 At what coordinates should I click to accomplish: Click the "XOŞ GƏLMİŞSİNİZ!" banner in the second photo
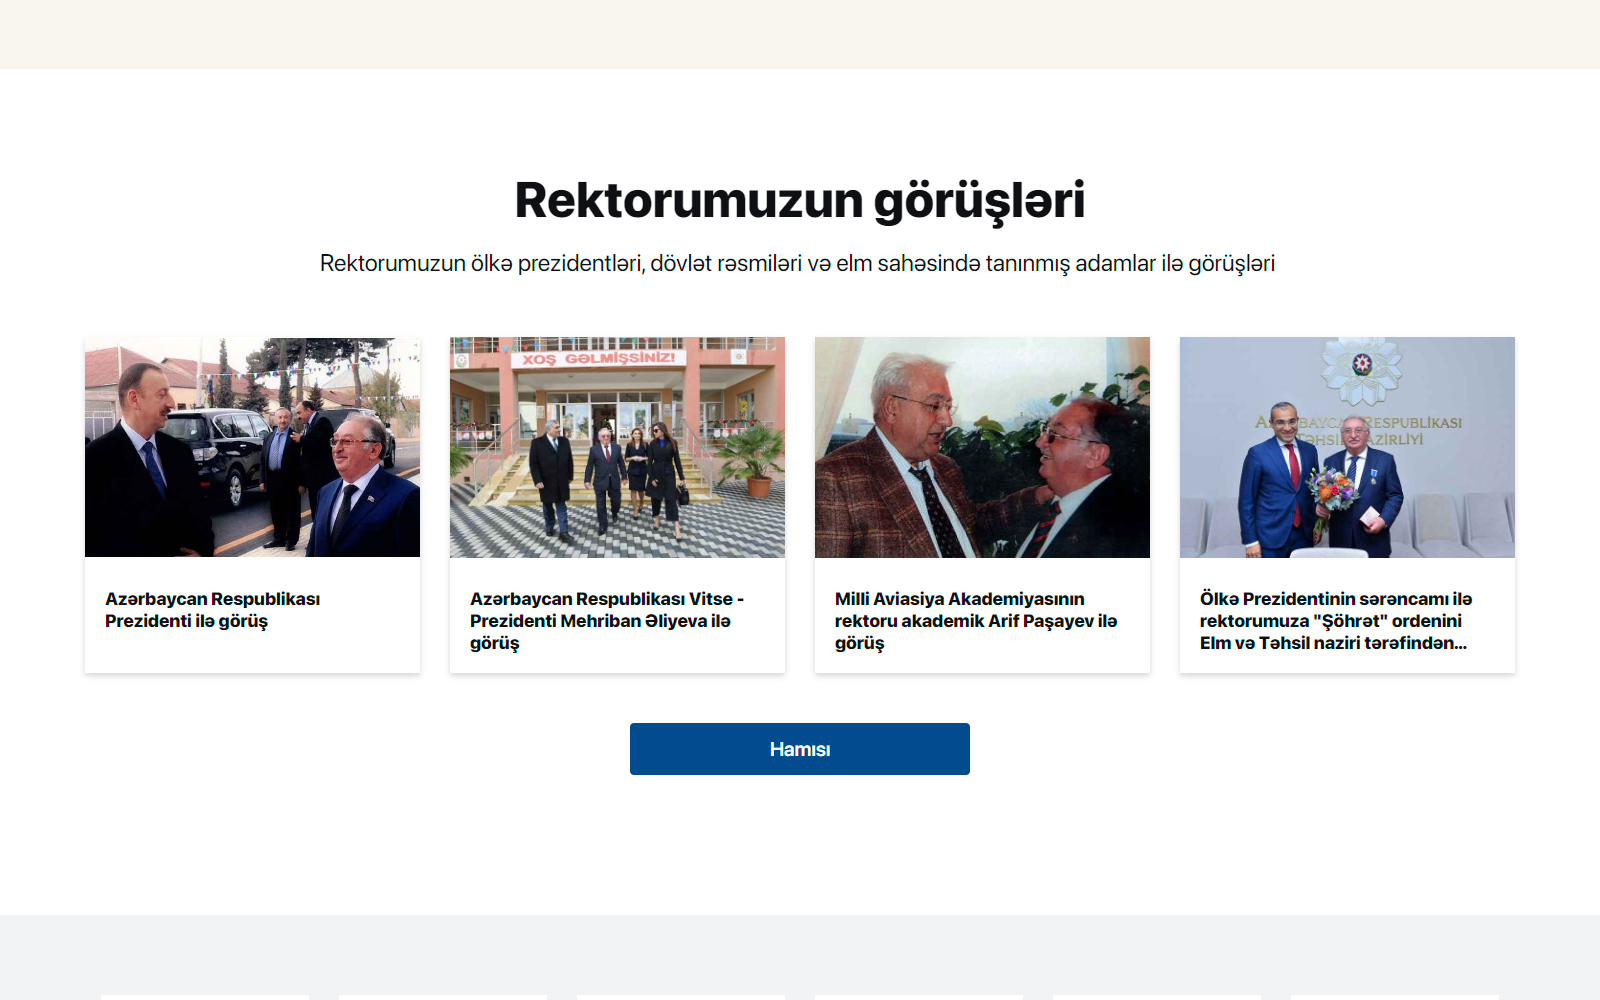(598, 358)
